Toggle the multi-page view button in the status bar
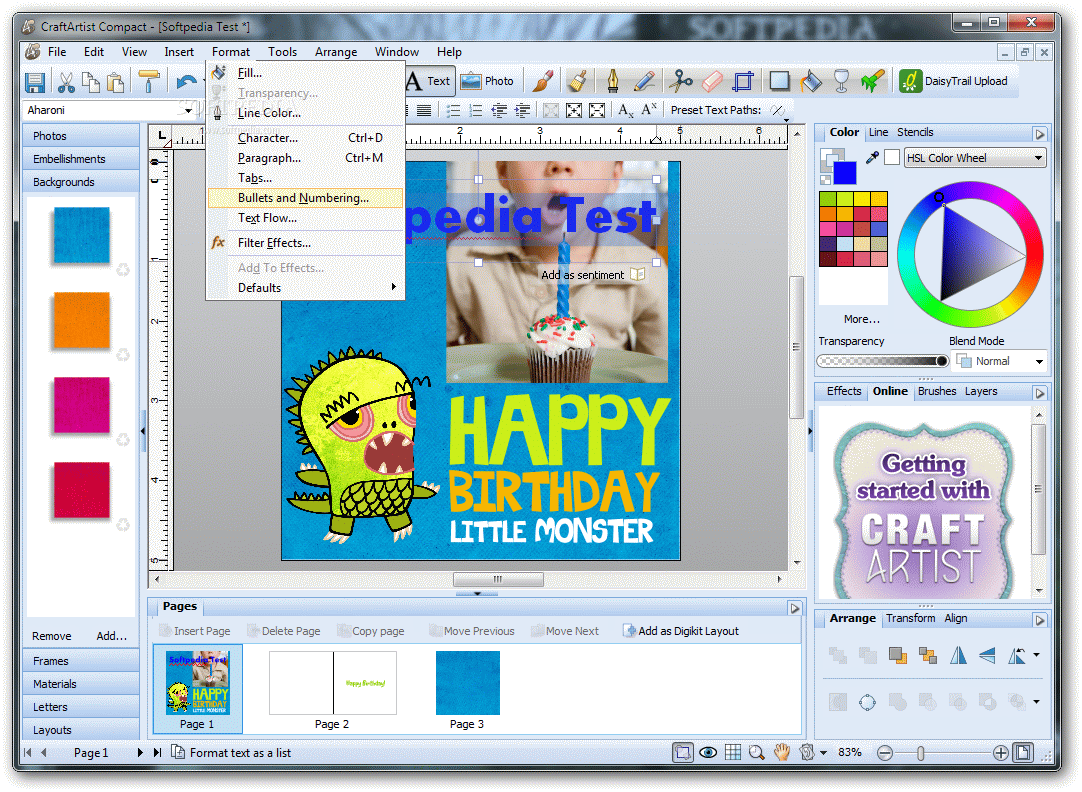This screenshot has width=1082, height=792. (x=683, y=752)
